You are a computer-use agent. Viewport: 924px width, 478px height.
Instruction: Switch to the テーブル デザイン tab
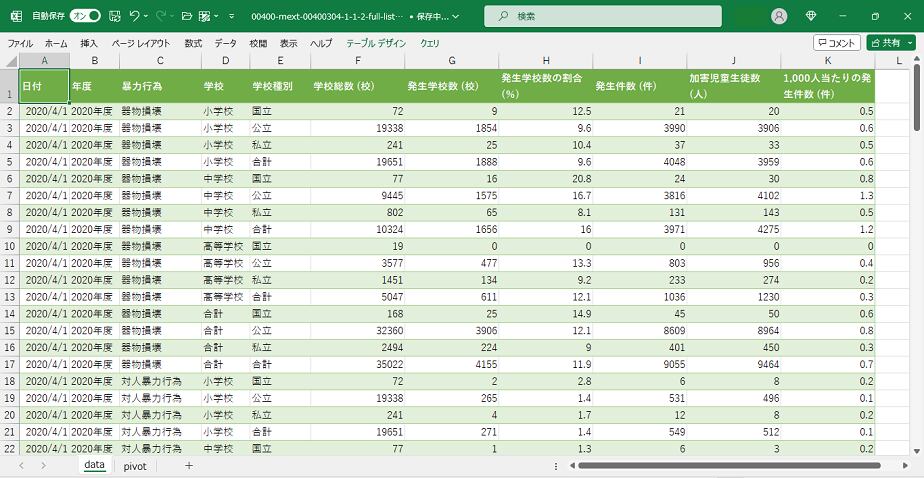376,43
